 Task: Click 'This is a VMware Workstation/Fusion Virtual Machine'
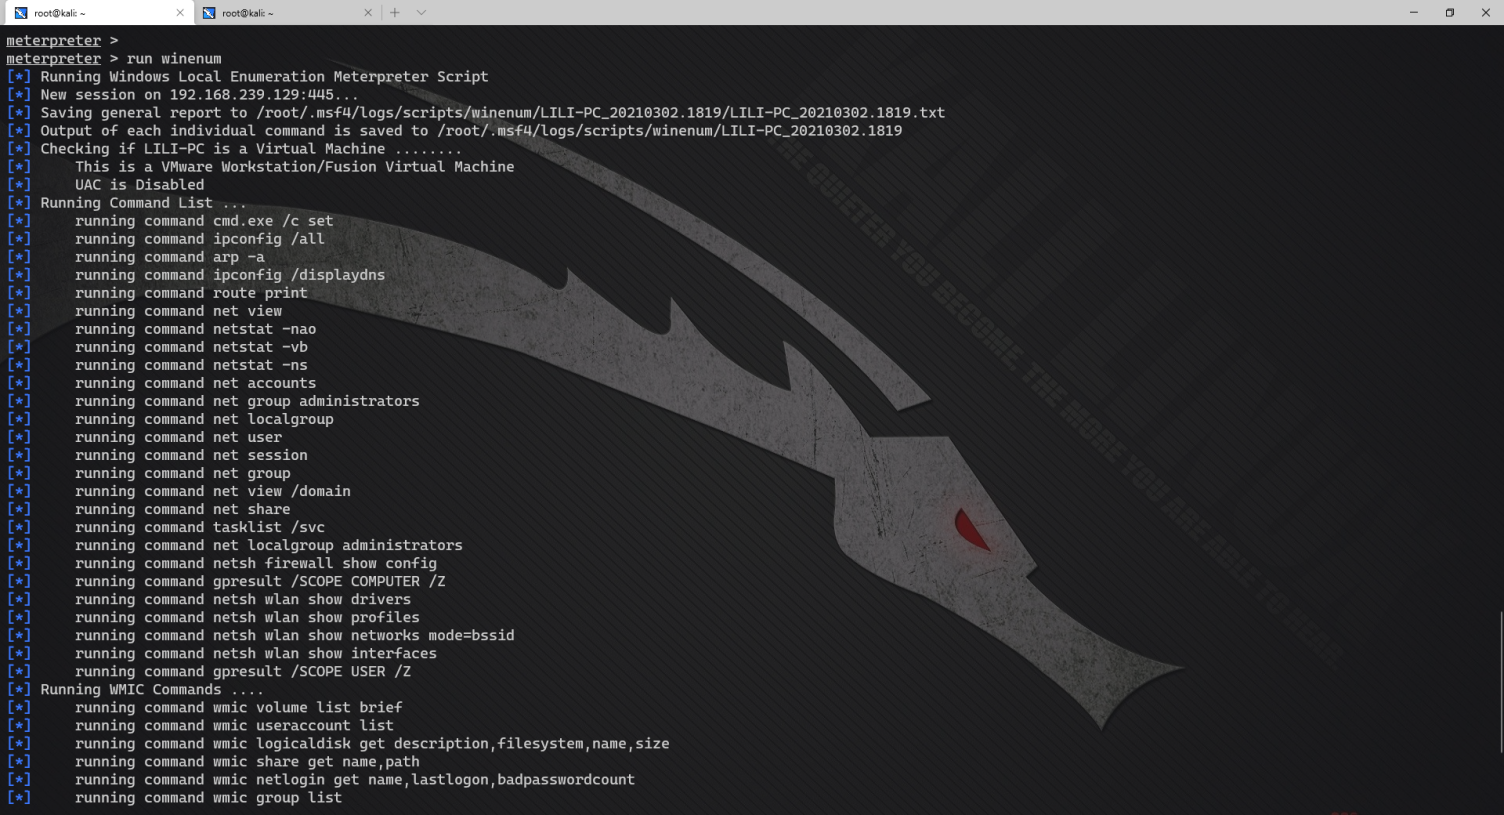coord(294,167)
